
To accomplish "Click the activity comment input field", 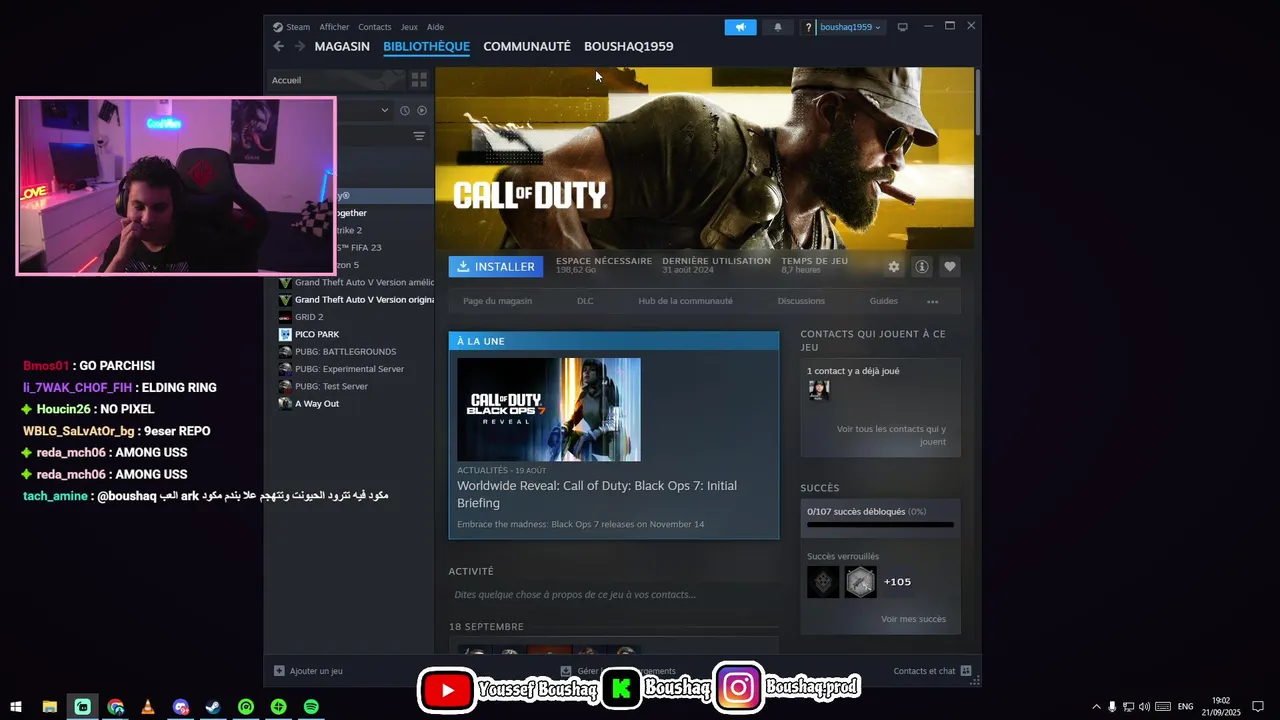I will coord(613,594).
